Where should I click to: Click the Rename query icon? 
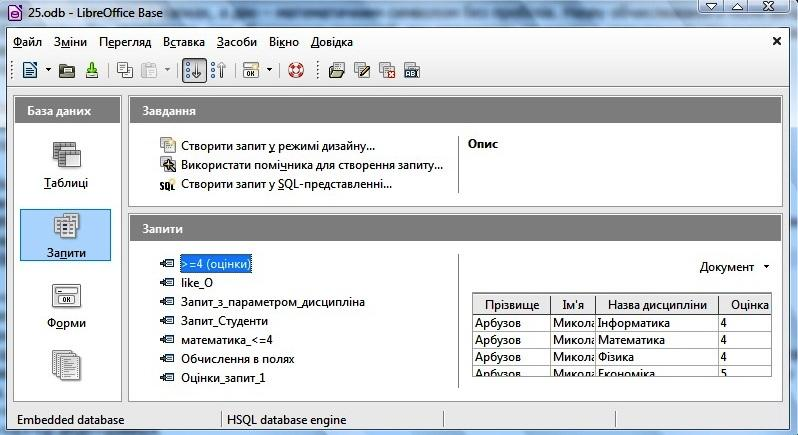coord(412,70)
